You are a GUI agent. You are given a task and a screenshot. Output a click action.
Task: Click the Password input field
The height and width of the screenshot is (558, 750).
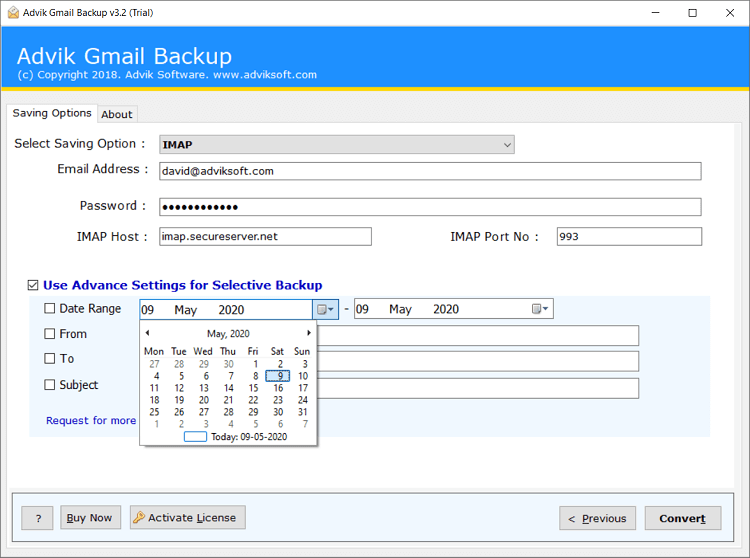coord(430,207)
